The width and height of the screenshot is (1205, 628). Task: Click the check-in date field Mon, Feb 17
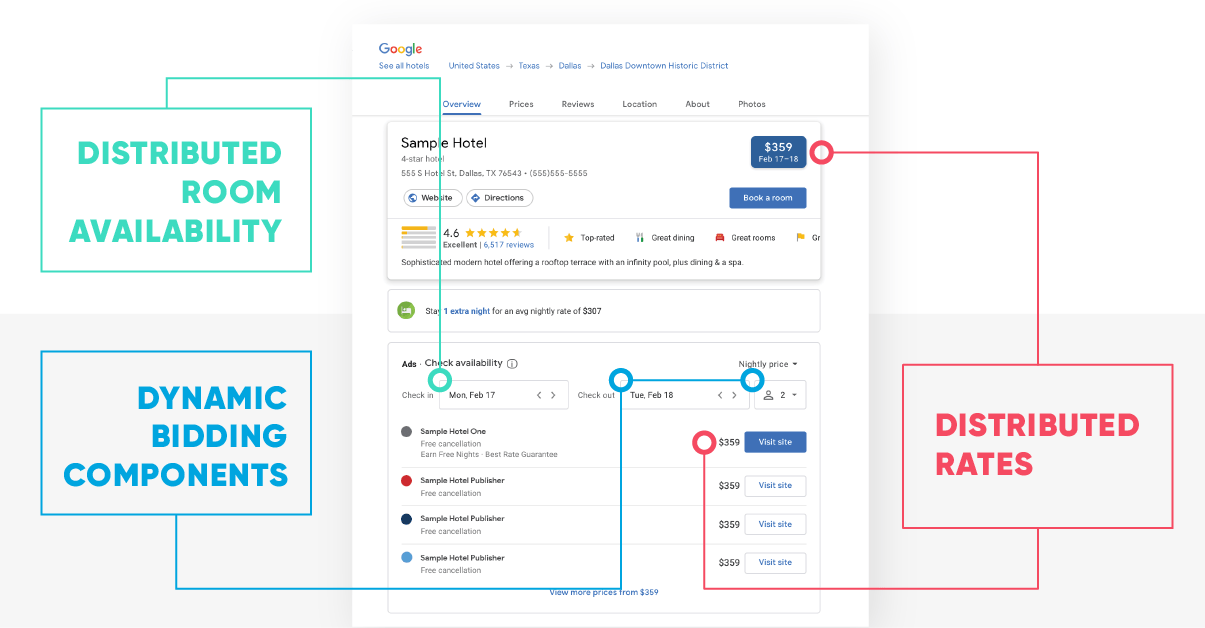point(504,395)
